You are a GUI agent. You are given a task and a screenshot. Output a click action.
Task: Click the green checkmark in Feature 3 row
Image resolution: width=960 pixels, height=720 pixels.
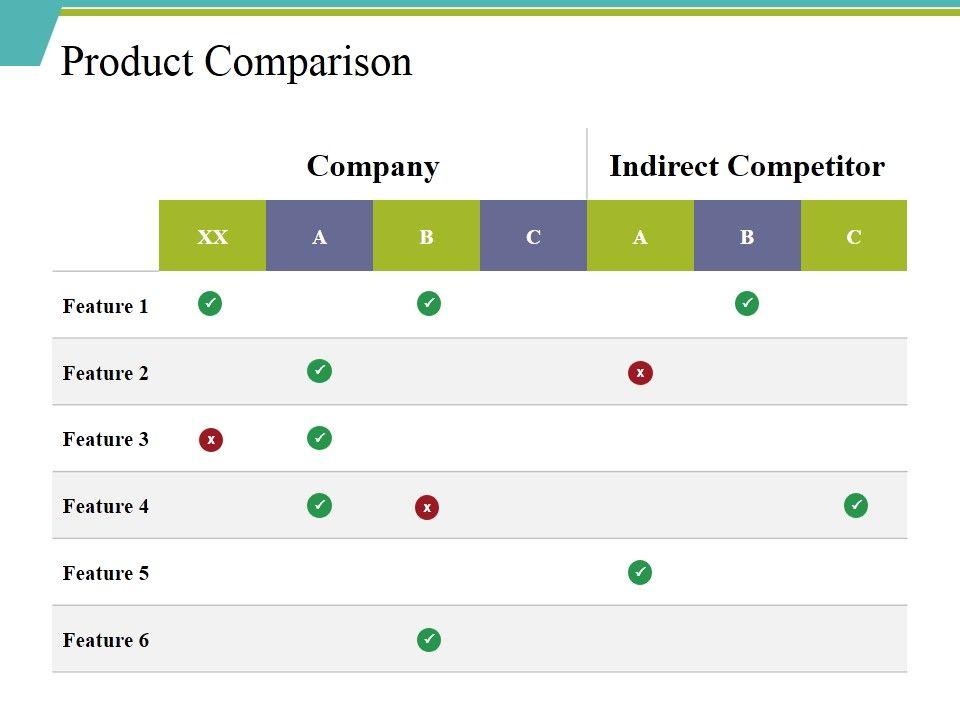coord(319,438)
